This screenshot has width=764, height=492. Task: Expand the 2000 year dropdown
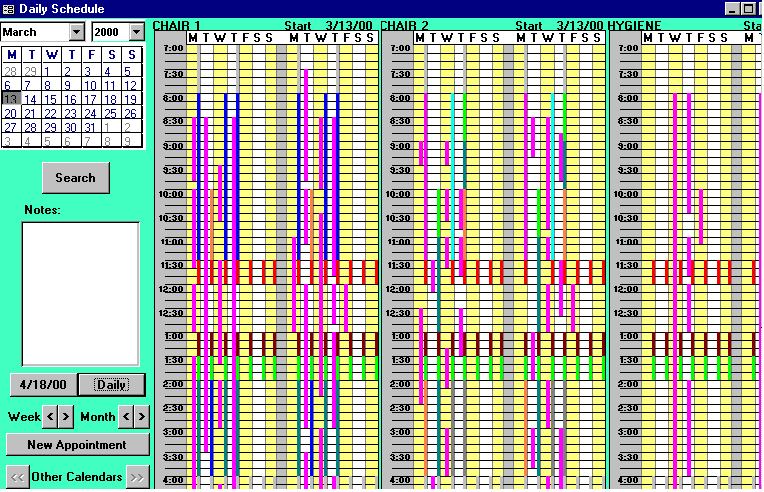[x=136, y=32]
